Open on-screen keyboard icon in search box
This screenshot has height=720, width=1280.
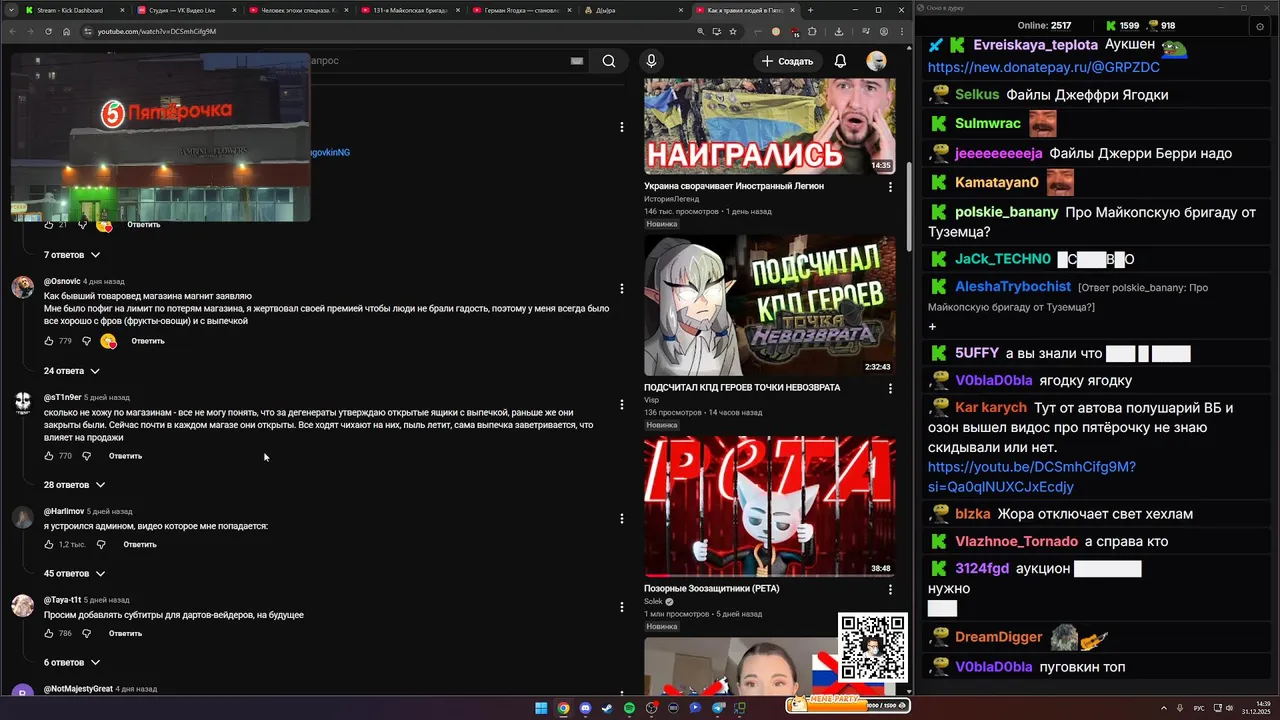[577, 61]
